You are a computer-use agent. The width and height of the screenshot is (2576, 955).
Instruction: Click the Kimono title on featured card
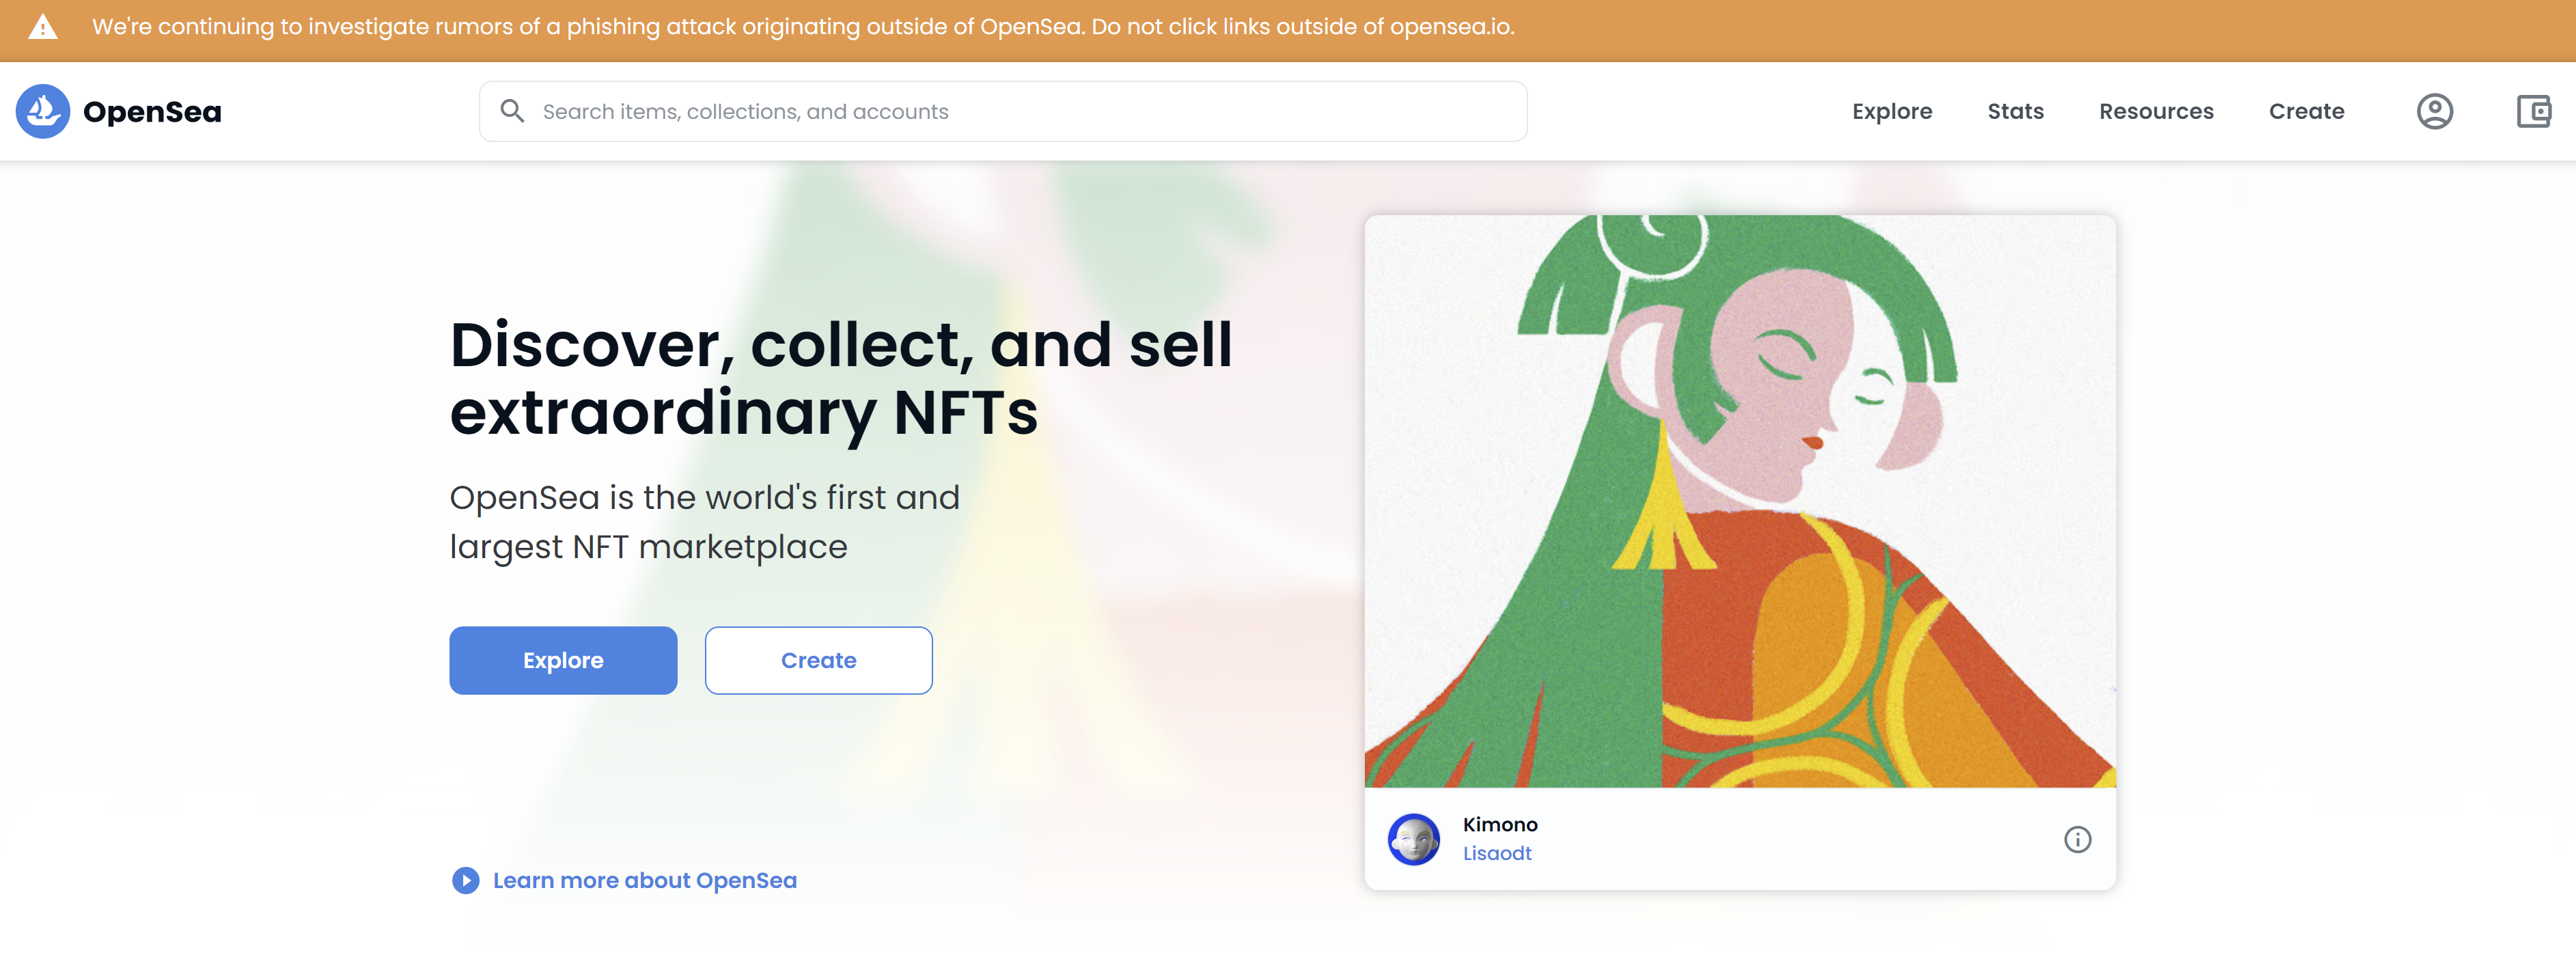tap(1500, 824)
